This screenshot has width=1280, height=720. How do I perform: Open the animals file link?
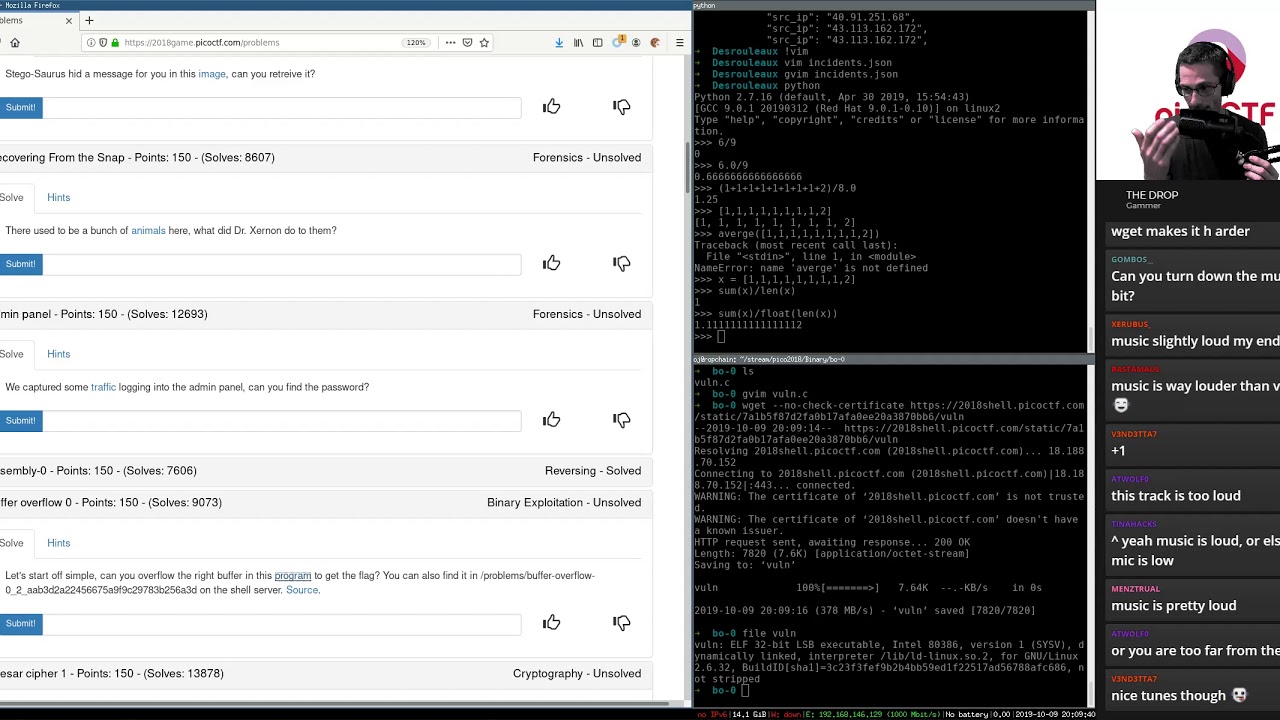(x=148, y=231)
